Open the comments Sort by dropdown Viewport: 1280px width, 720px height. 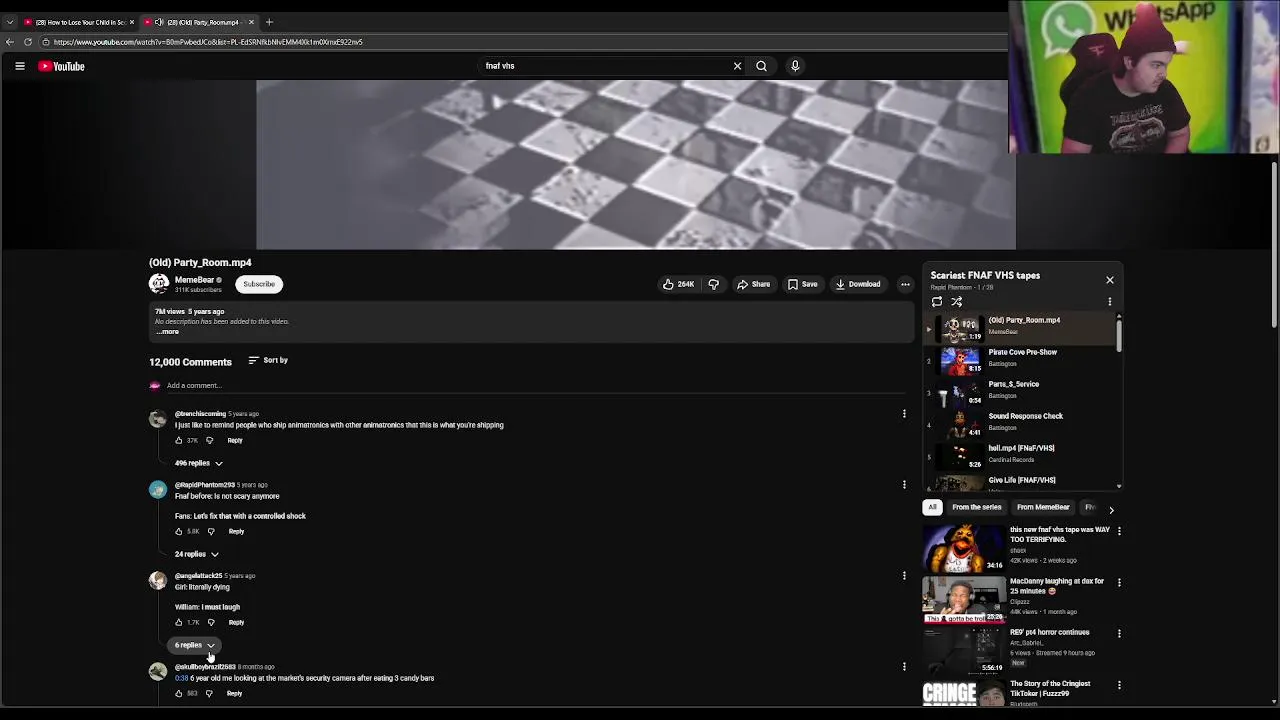point(268,360)
